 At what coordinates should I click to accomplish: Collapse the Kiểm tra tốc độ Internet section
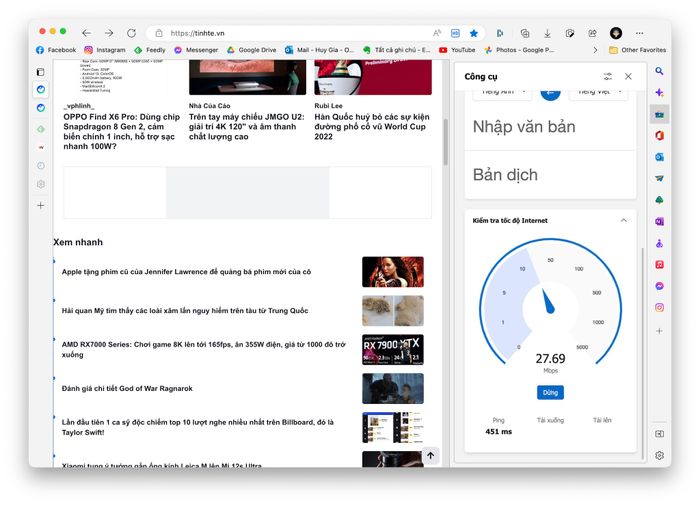click(x=624, y=220)
